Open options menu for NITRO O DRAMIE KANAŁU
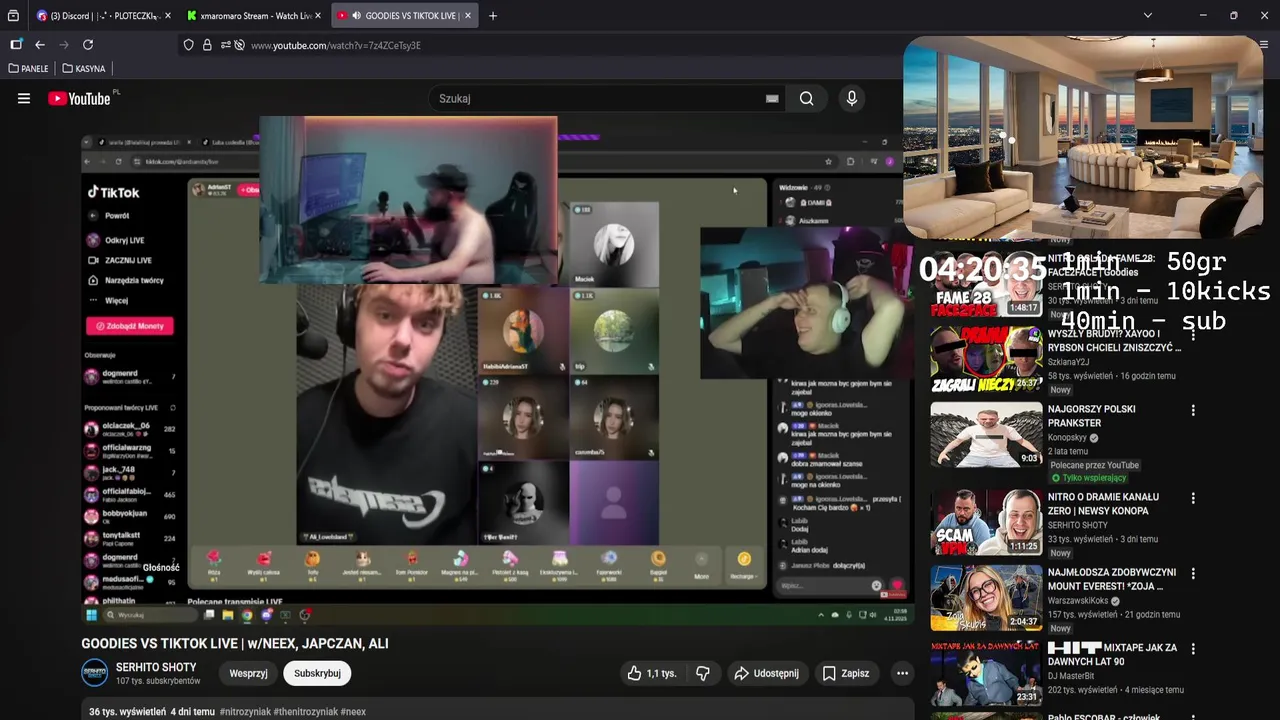The width and height of the screenshot is (1280, 720). (1193, 498)
